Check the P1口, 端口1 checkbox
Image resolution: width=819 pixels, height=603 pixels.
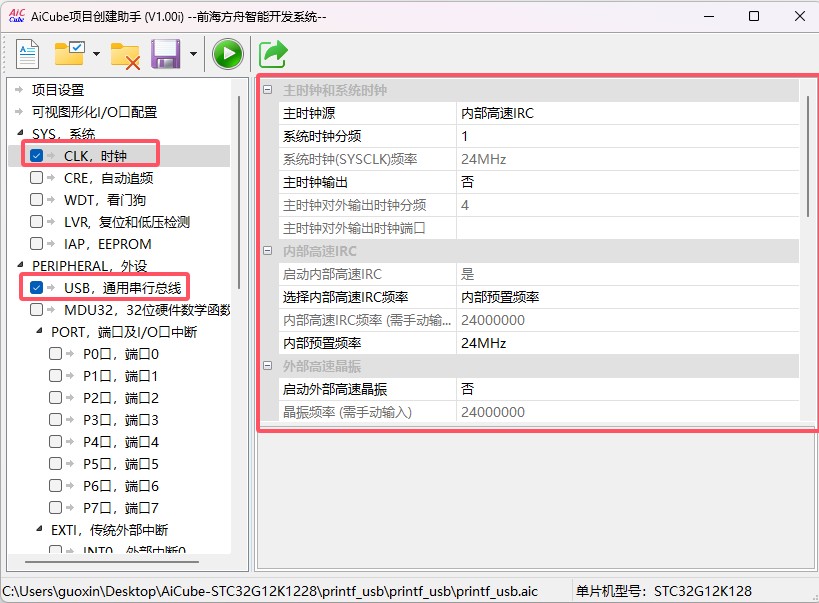(55, 376)
